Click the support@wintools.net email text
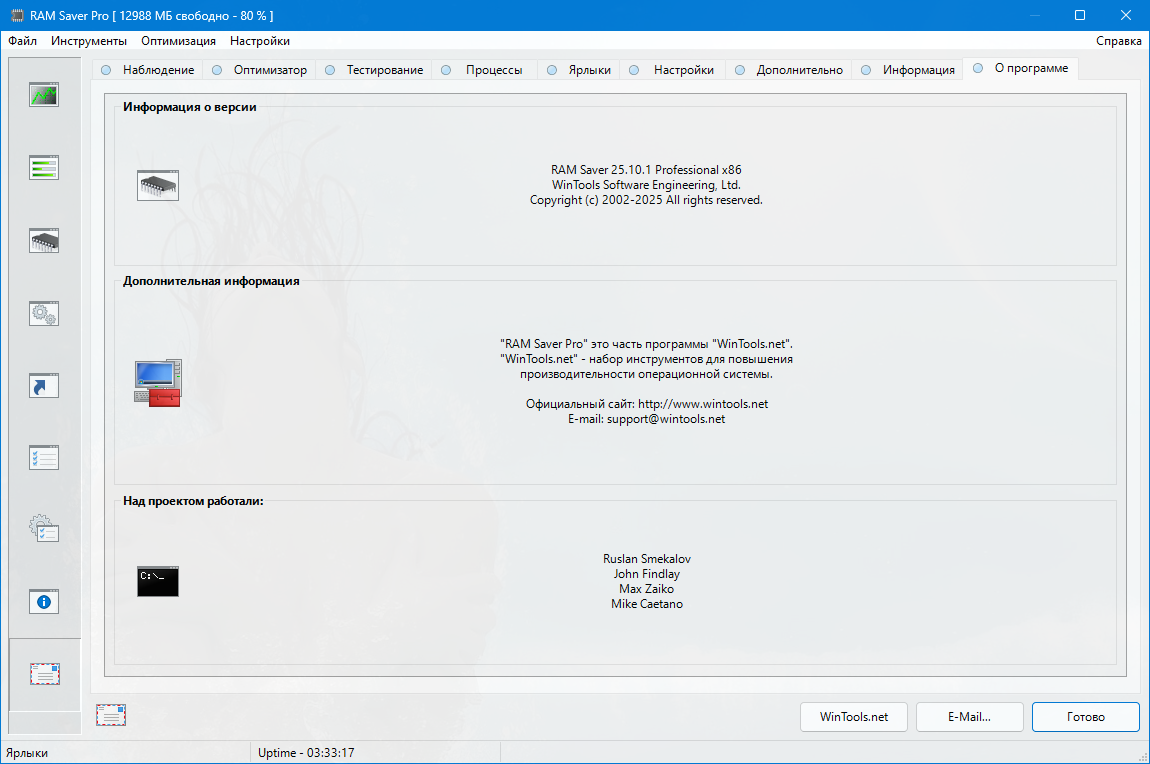1150x764 pixels. pos(666,419)
